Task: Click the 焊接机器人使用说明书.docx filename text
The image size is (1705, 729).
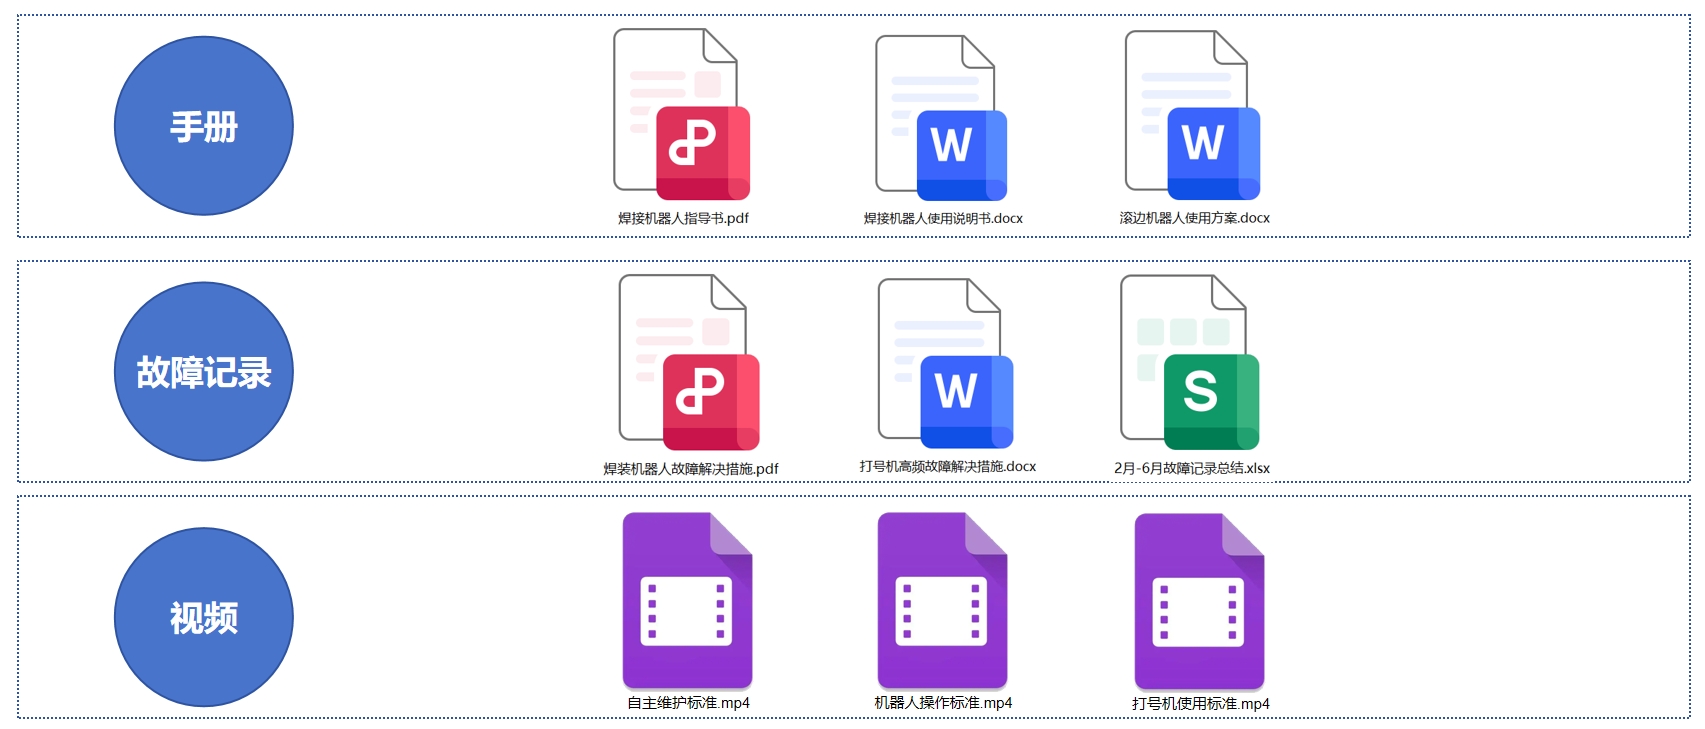Action: (943, 218)
